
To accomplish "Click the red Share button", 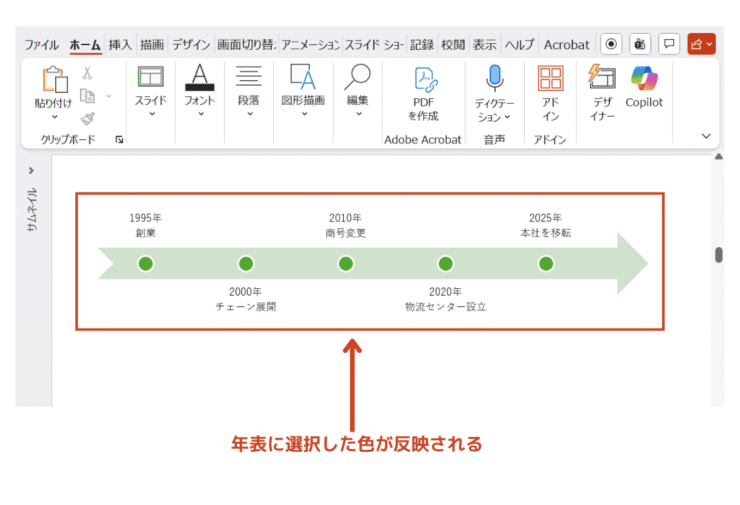I will (701, 44).
